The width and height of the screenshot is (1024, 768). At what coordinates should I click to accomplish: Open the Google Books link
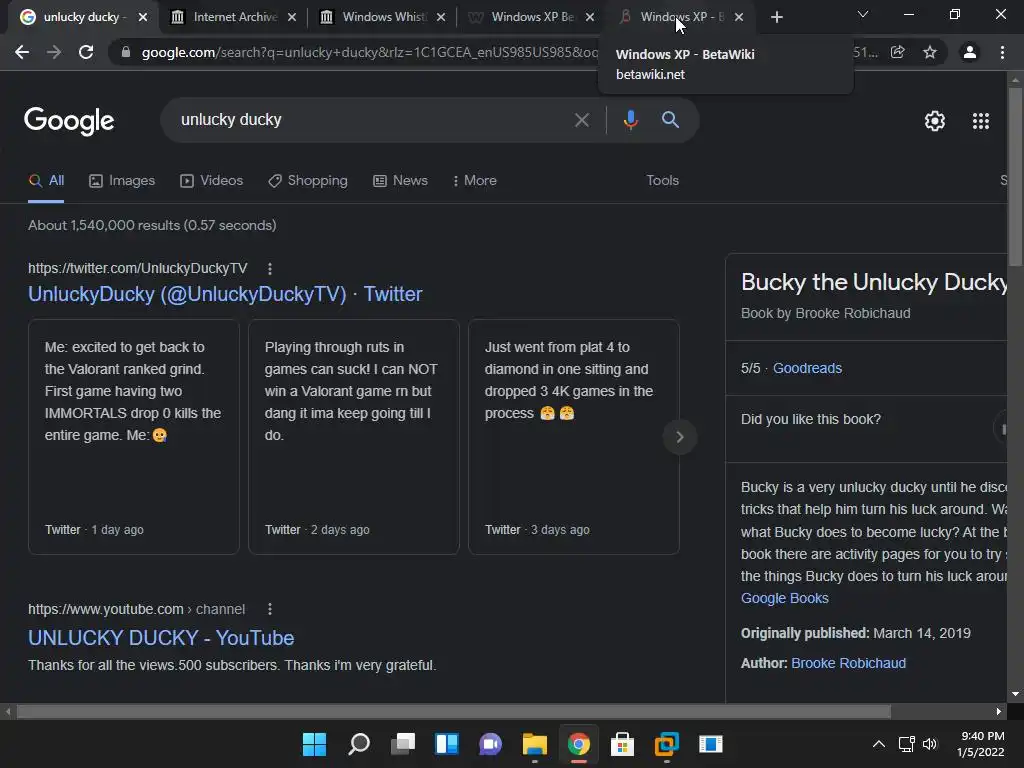pyautogui.click(x=784, y=598)
